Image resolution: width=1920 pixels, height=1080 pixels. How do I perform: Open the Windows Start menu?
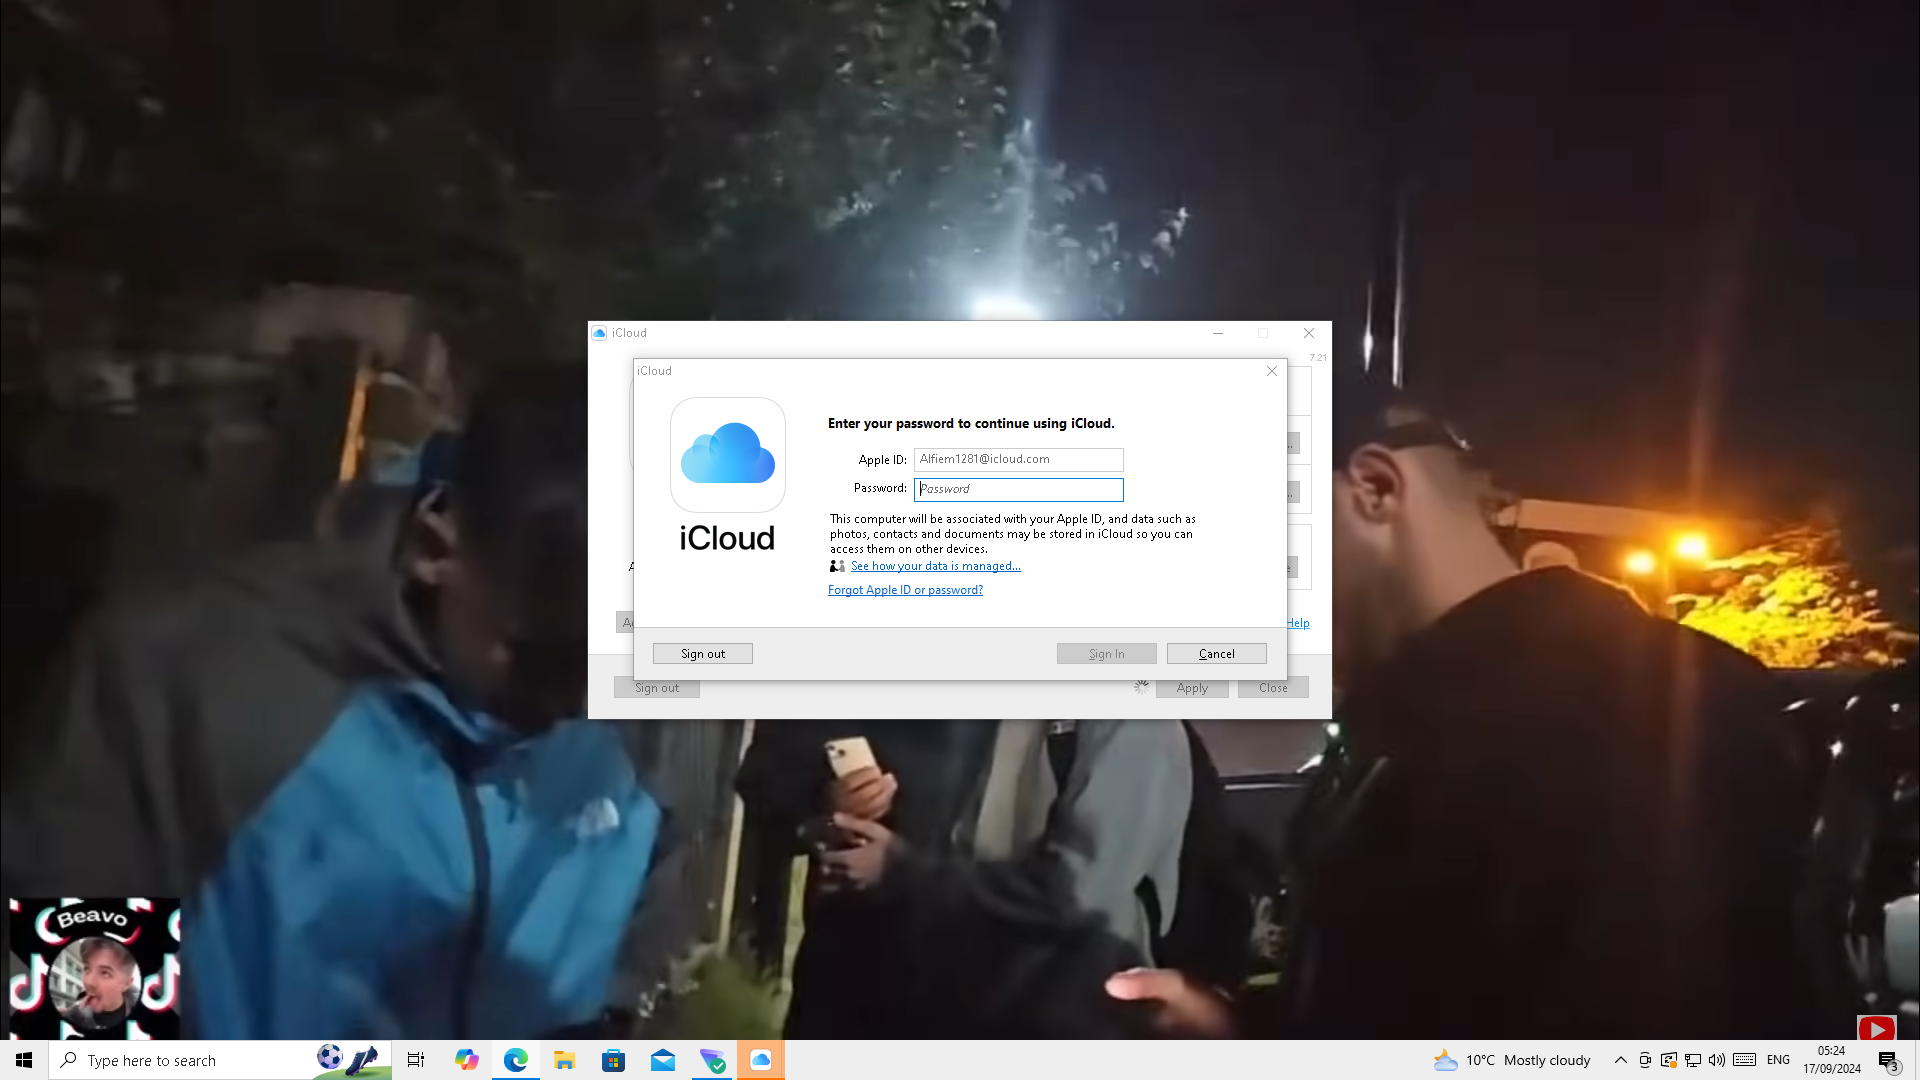click(24, 1060)
